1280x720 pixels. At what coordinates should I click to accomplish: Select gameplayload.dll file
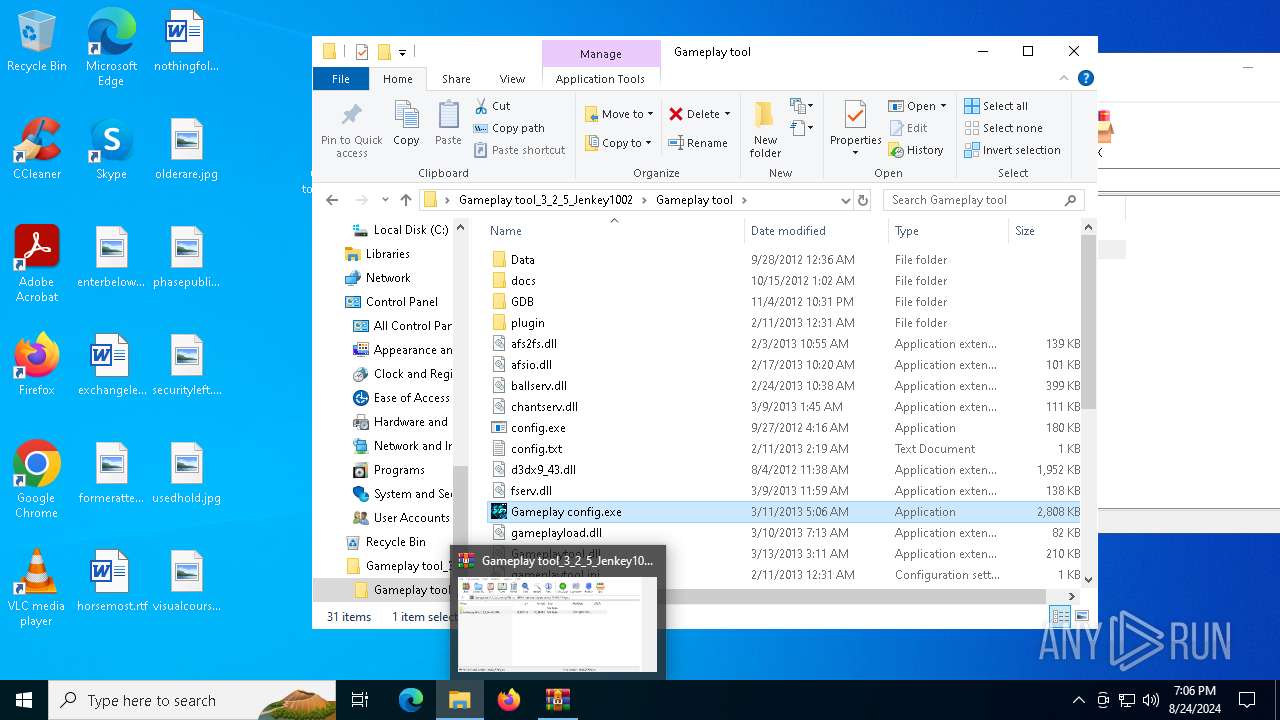point(556,533)
